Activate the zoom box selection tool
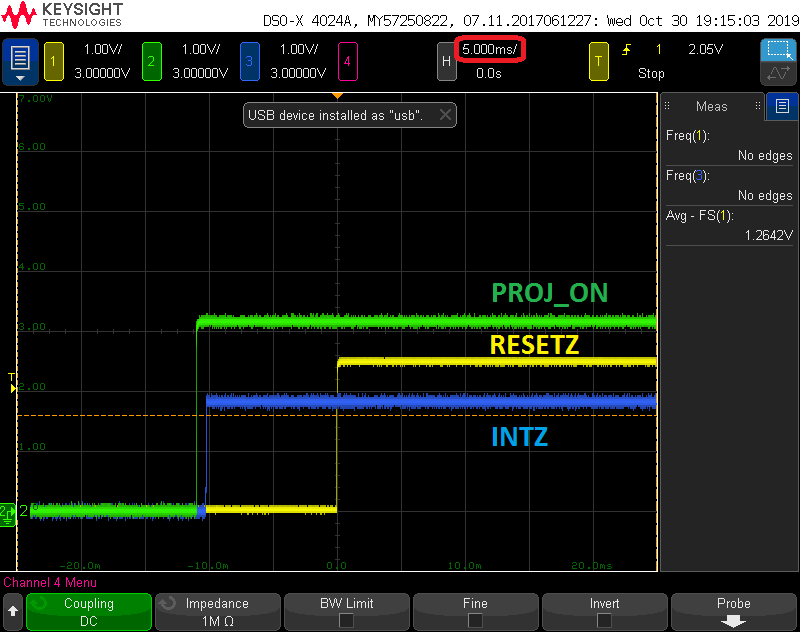800x632 pixels. [779, 49]
